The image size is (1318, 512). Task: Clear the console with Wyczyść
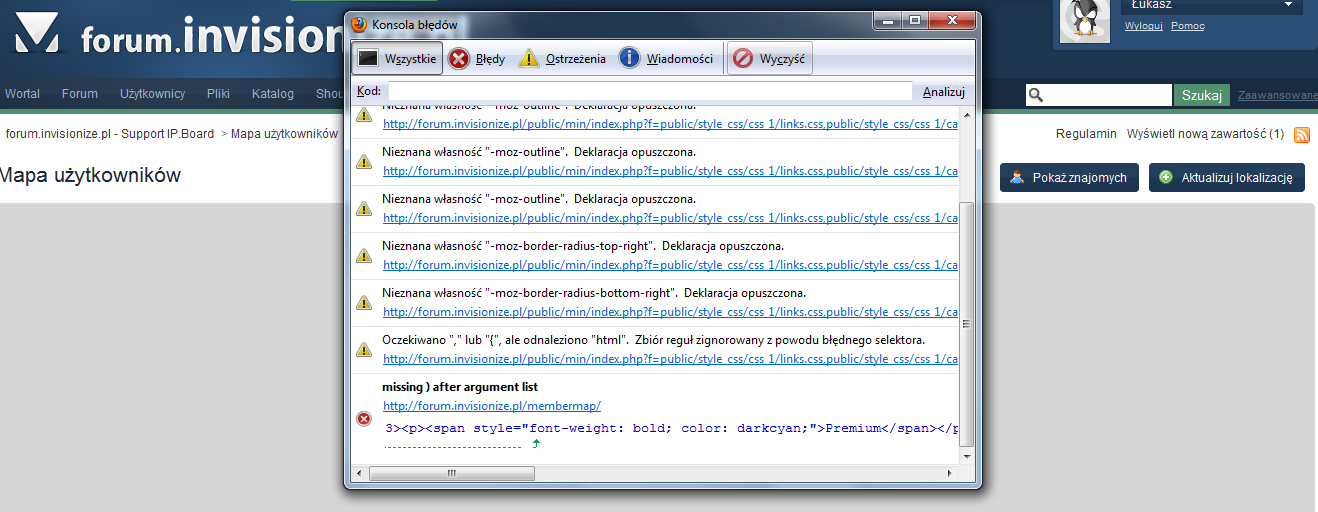click(769, 59)
